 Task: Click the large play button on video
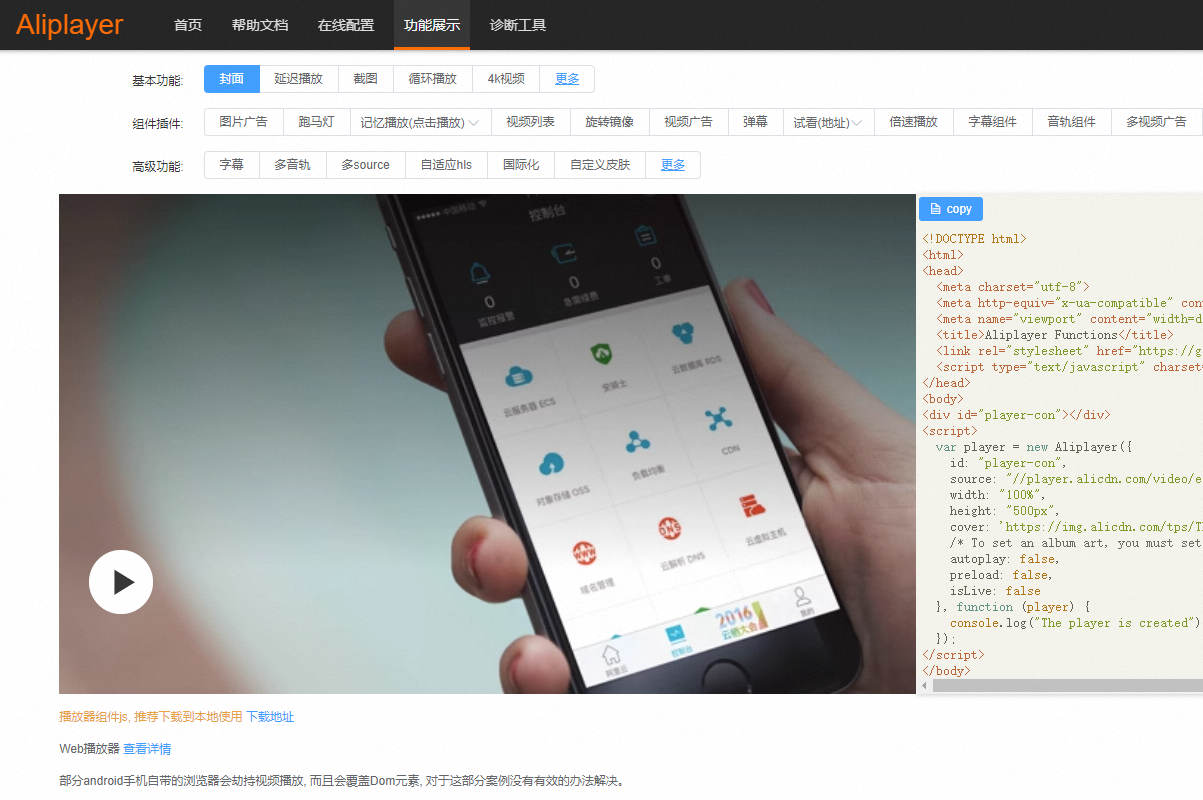pyautogui.click(x=121, y=582)
